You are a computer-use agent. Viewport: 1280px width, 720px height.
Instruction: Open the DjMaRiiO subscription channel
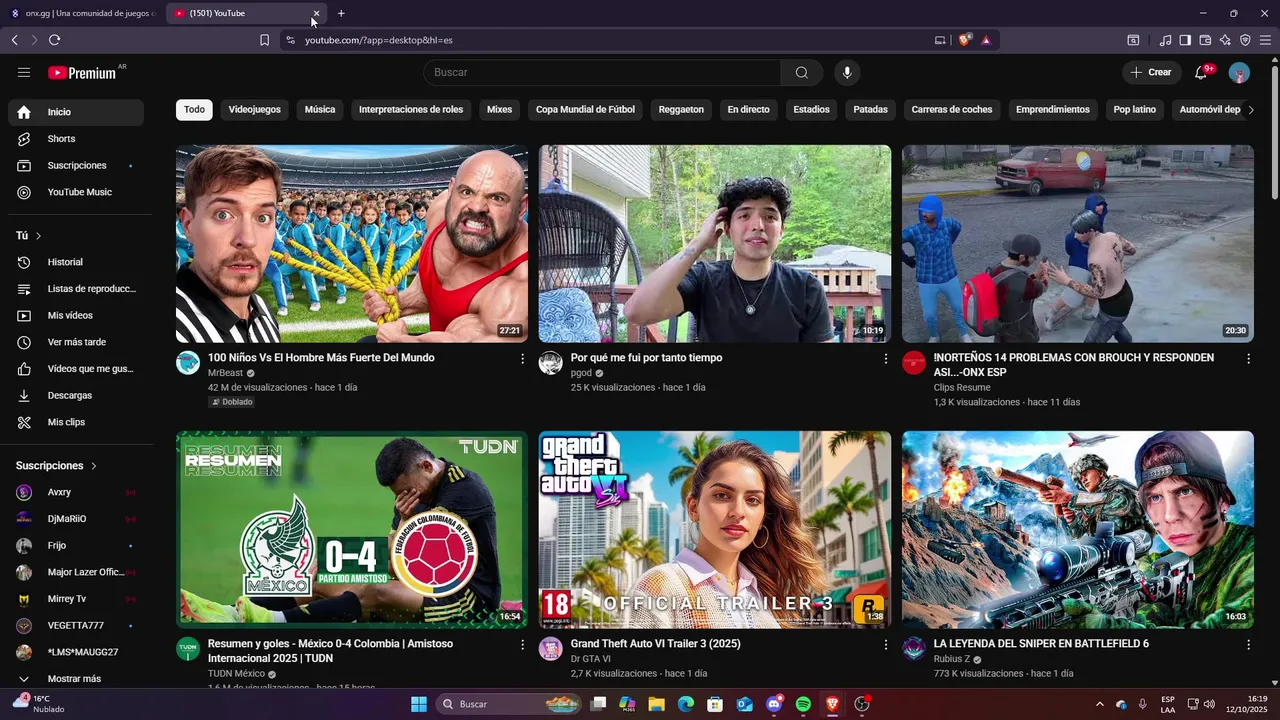[76, 519]
